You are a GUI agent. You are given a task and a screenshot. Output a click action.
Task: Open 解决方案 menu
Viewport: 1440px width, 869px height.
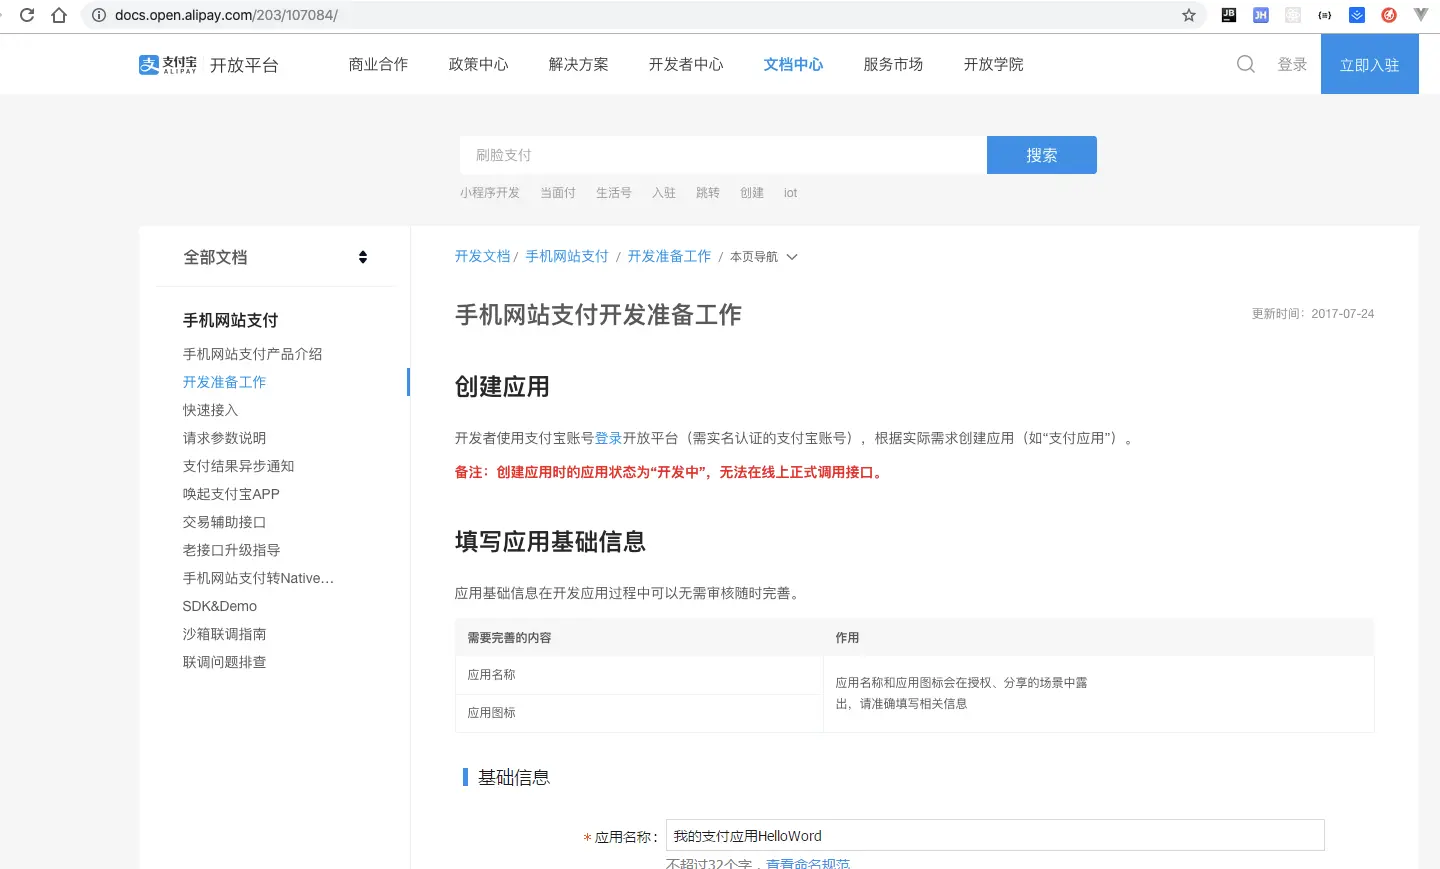click(x=578, y=64)
